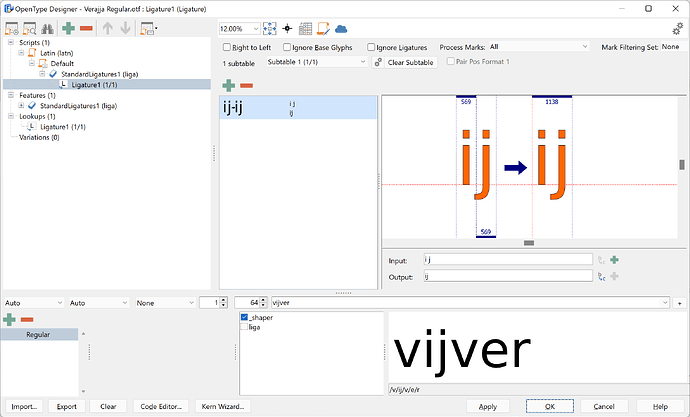Click the green plus beside the Input field
The image size is (690, 417).
(x=614, y=260)
